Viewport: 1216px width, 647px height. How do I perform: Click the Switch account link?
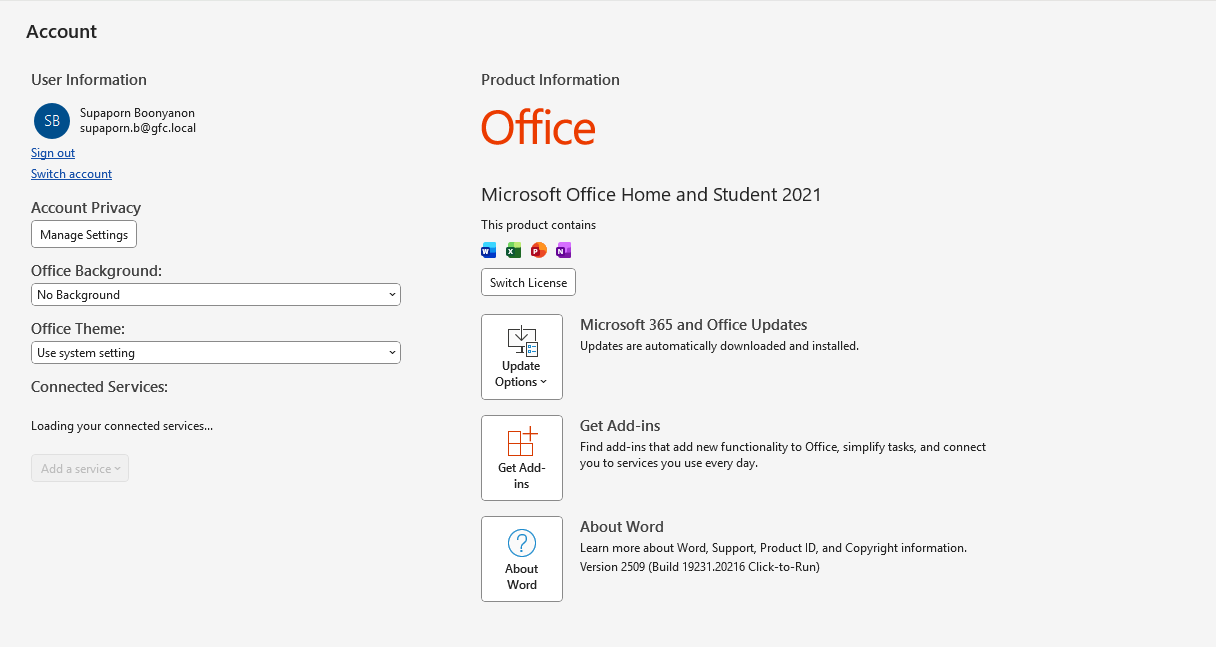(x=71, y=174)
